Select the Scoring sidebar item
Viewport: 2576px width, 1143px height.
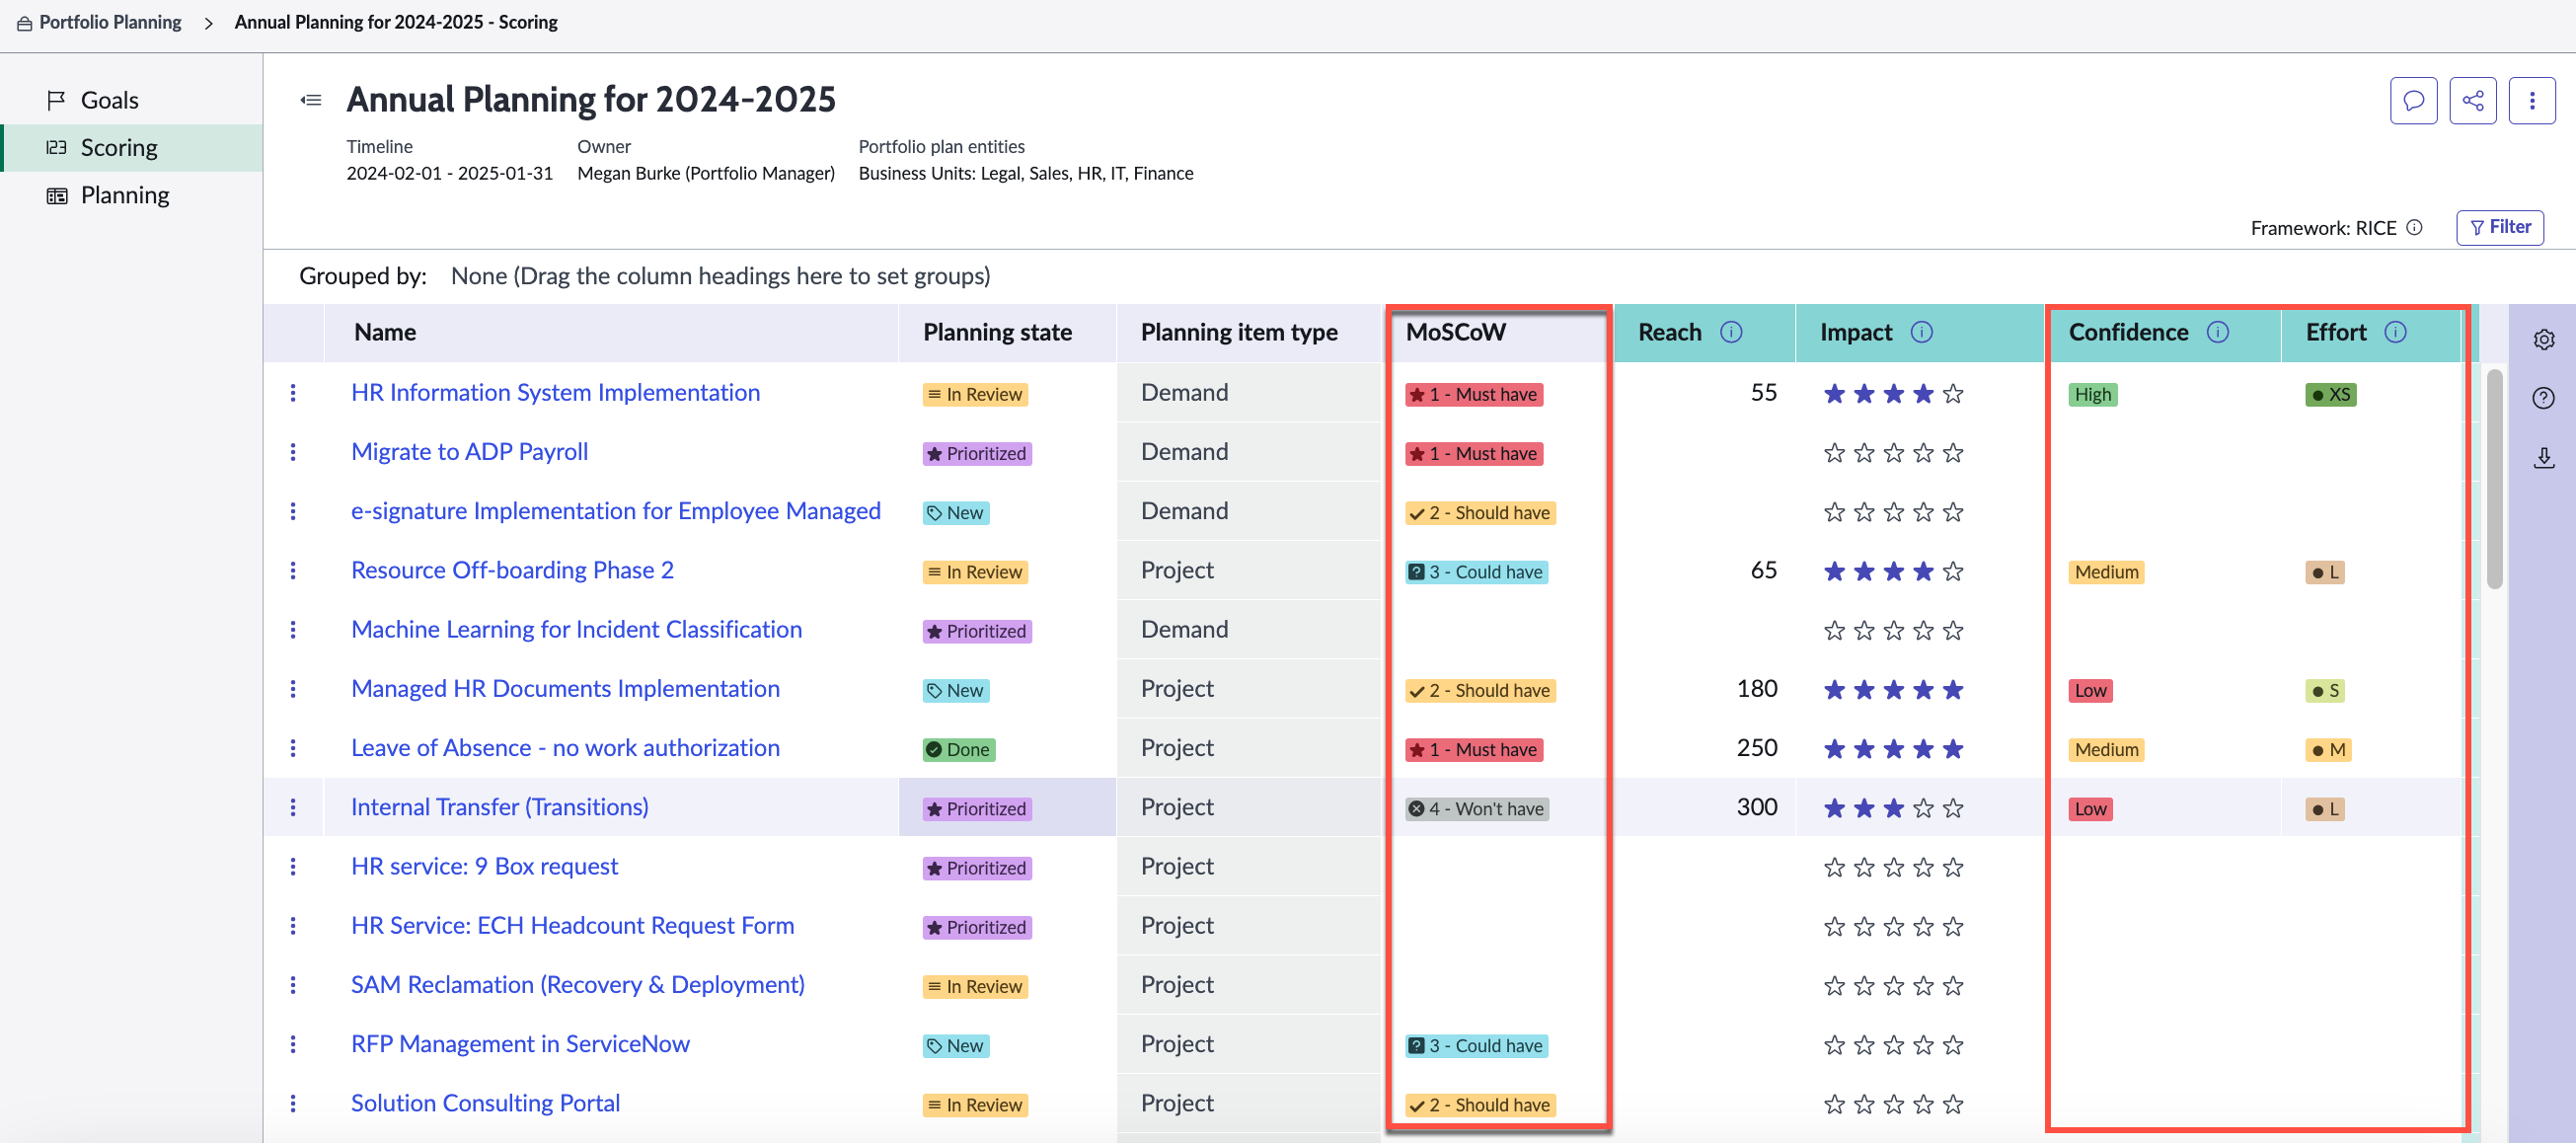click(131, 148)
